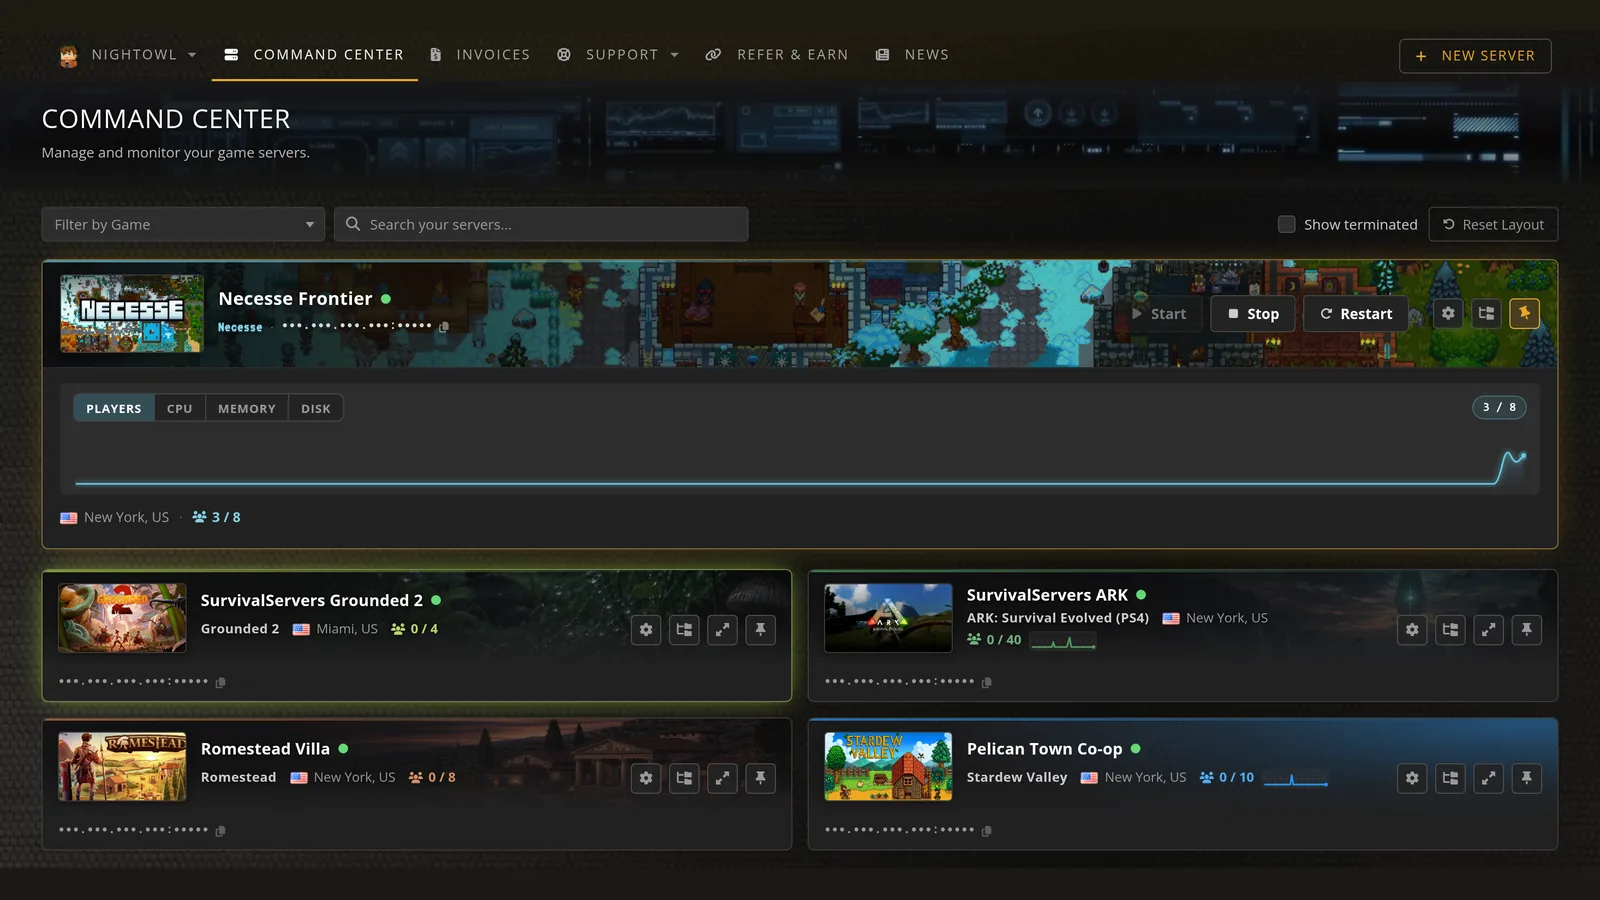Open file manager for Pelican Town Co-op

[1450, 778]
